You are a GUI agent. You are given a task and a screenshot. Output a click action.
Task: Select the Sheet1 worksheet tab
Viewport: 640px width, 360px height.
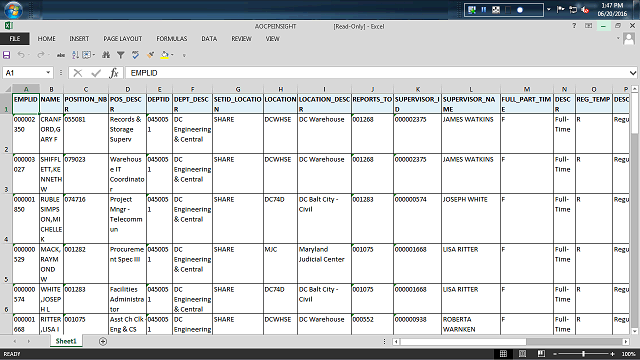(66, 341)
